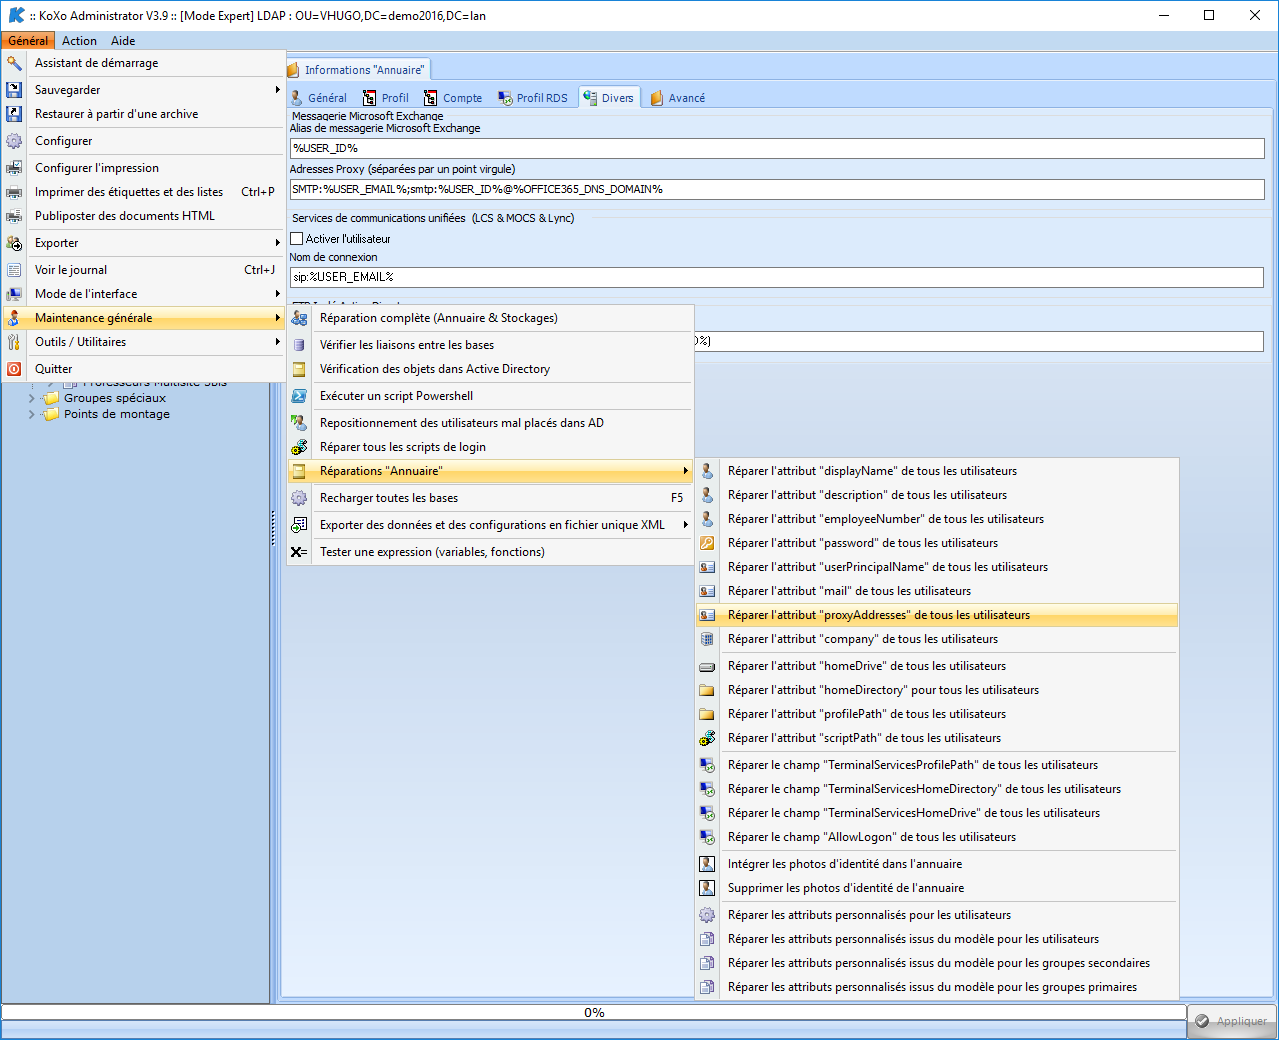Switch to the Profil RDS tab
This screenshot has height=1040, width=1279.
533,98
